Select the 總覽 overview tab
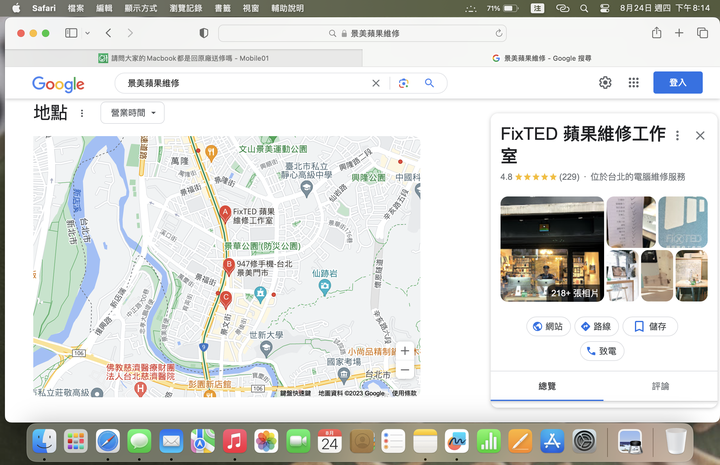Viewport: 720px width, 465px height. pyautogui.click(x=547, y=386)
